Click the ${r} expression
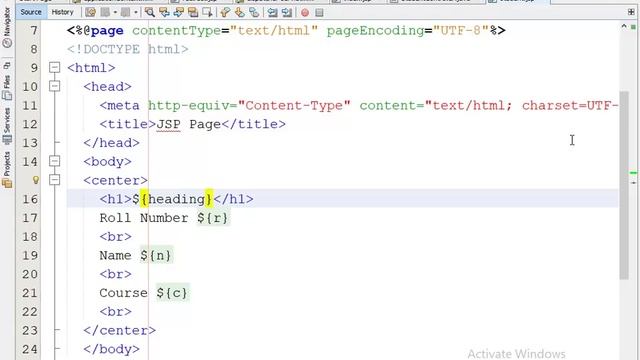Viewport: 640px width, 360px height. tap(213, 218)
